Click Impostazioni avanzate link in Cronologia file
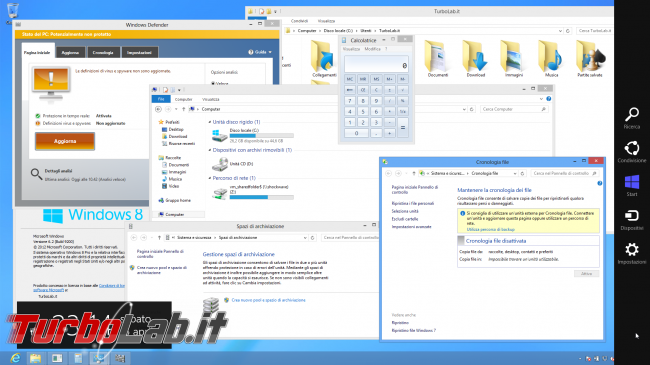This screenshot has height=365, width=650. coord(411,227)
